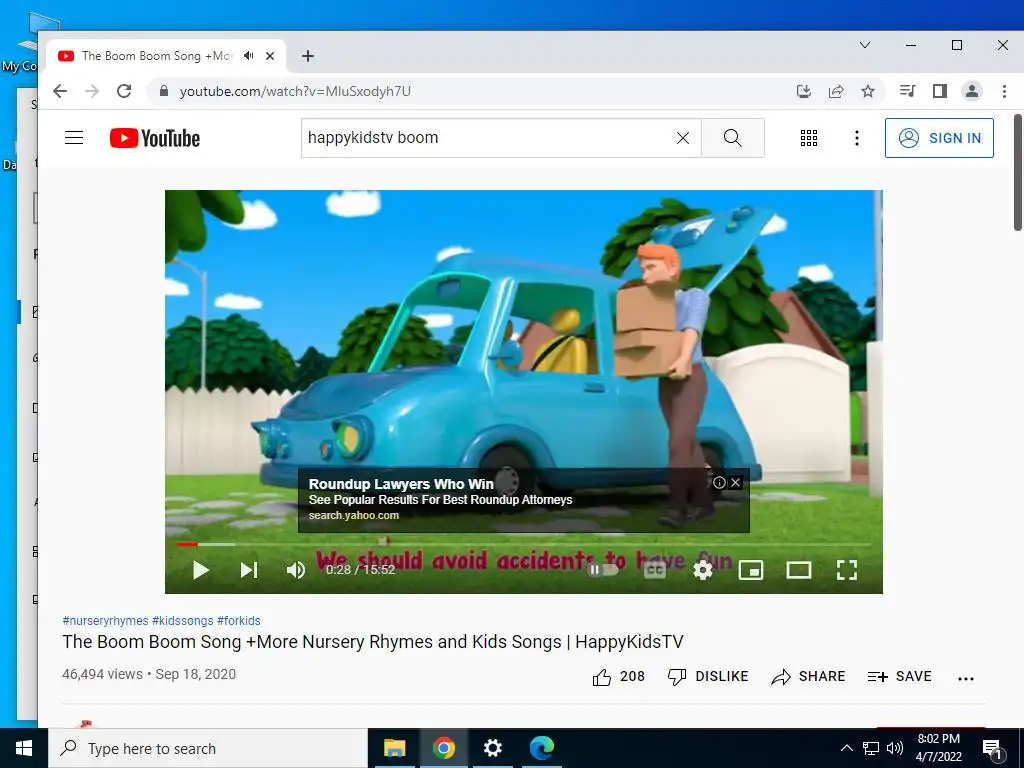View site info lock icon
The height and width of the screenshot is (768, 1024).
(164, 91)
